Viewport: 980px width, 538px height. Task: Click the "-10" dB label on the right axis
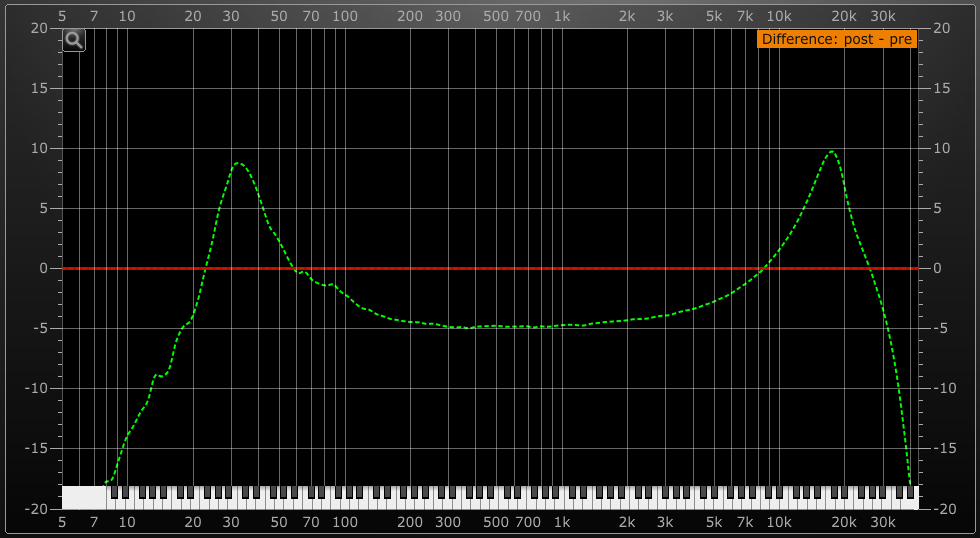941,388
